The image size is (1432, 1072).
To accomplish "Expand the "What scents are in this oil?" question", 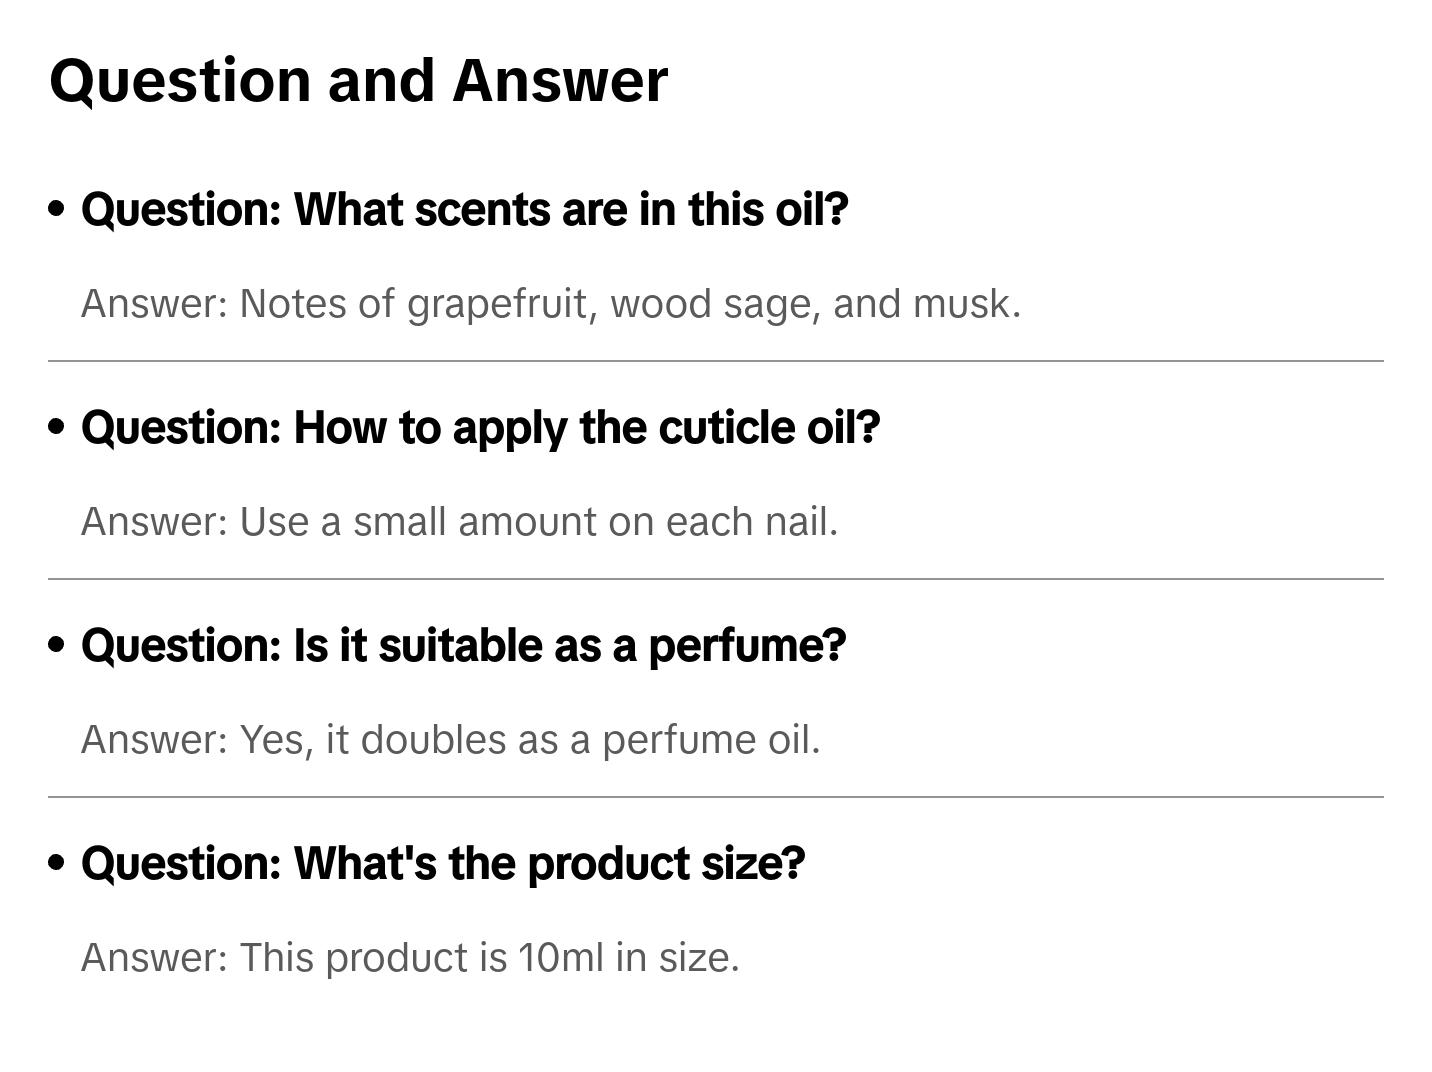I will [x=464, y=210].
